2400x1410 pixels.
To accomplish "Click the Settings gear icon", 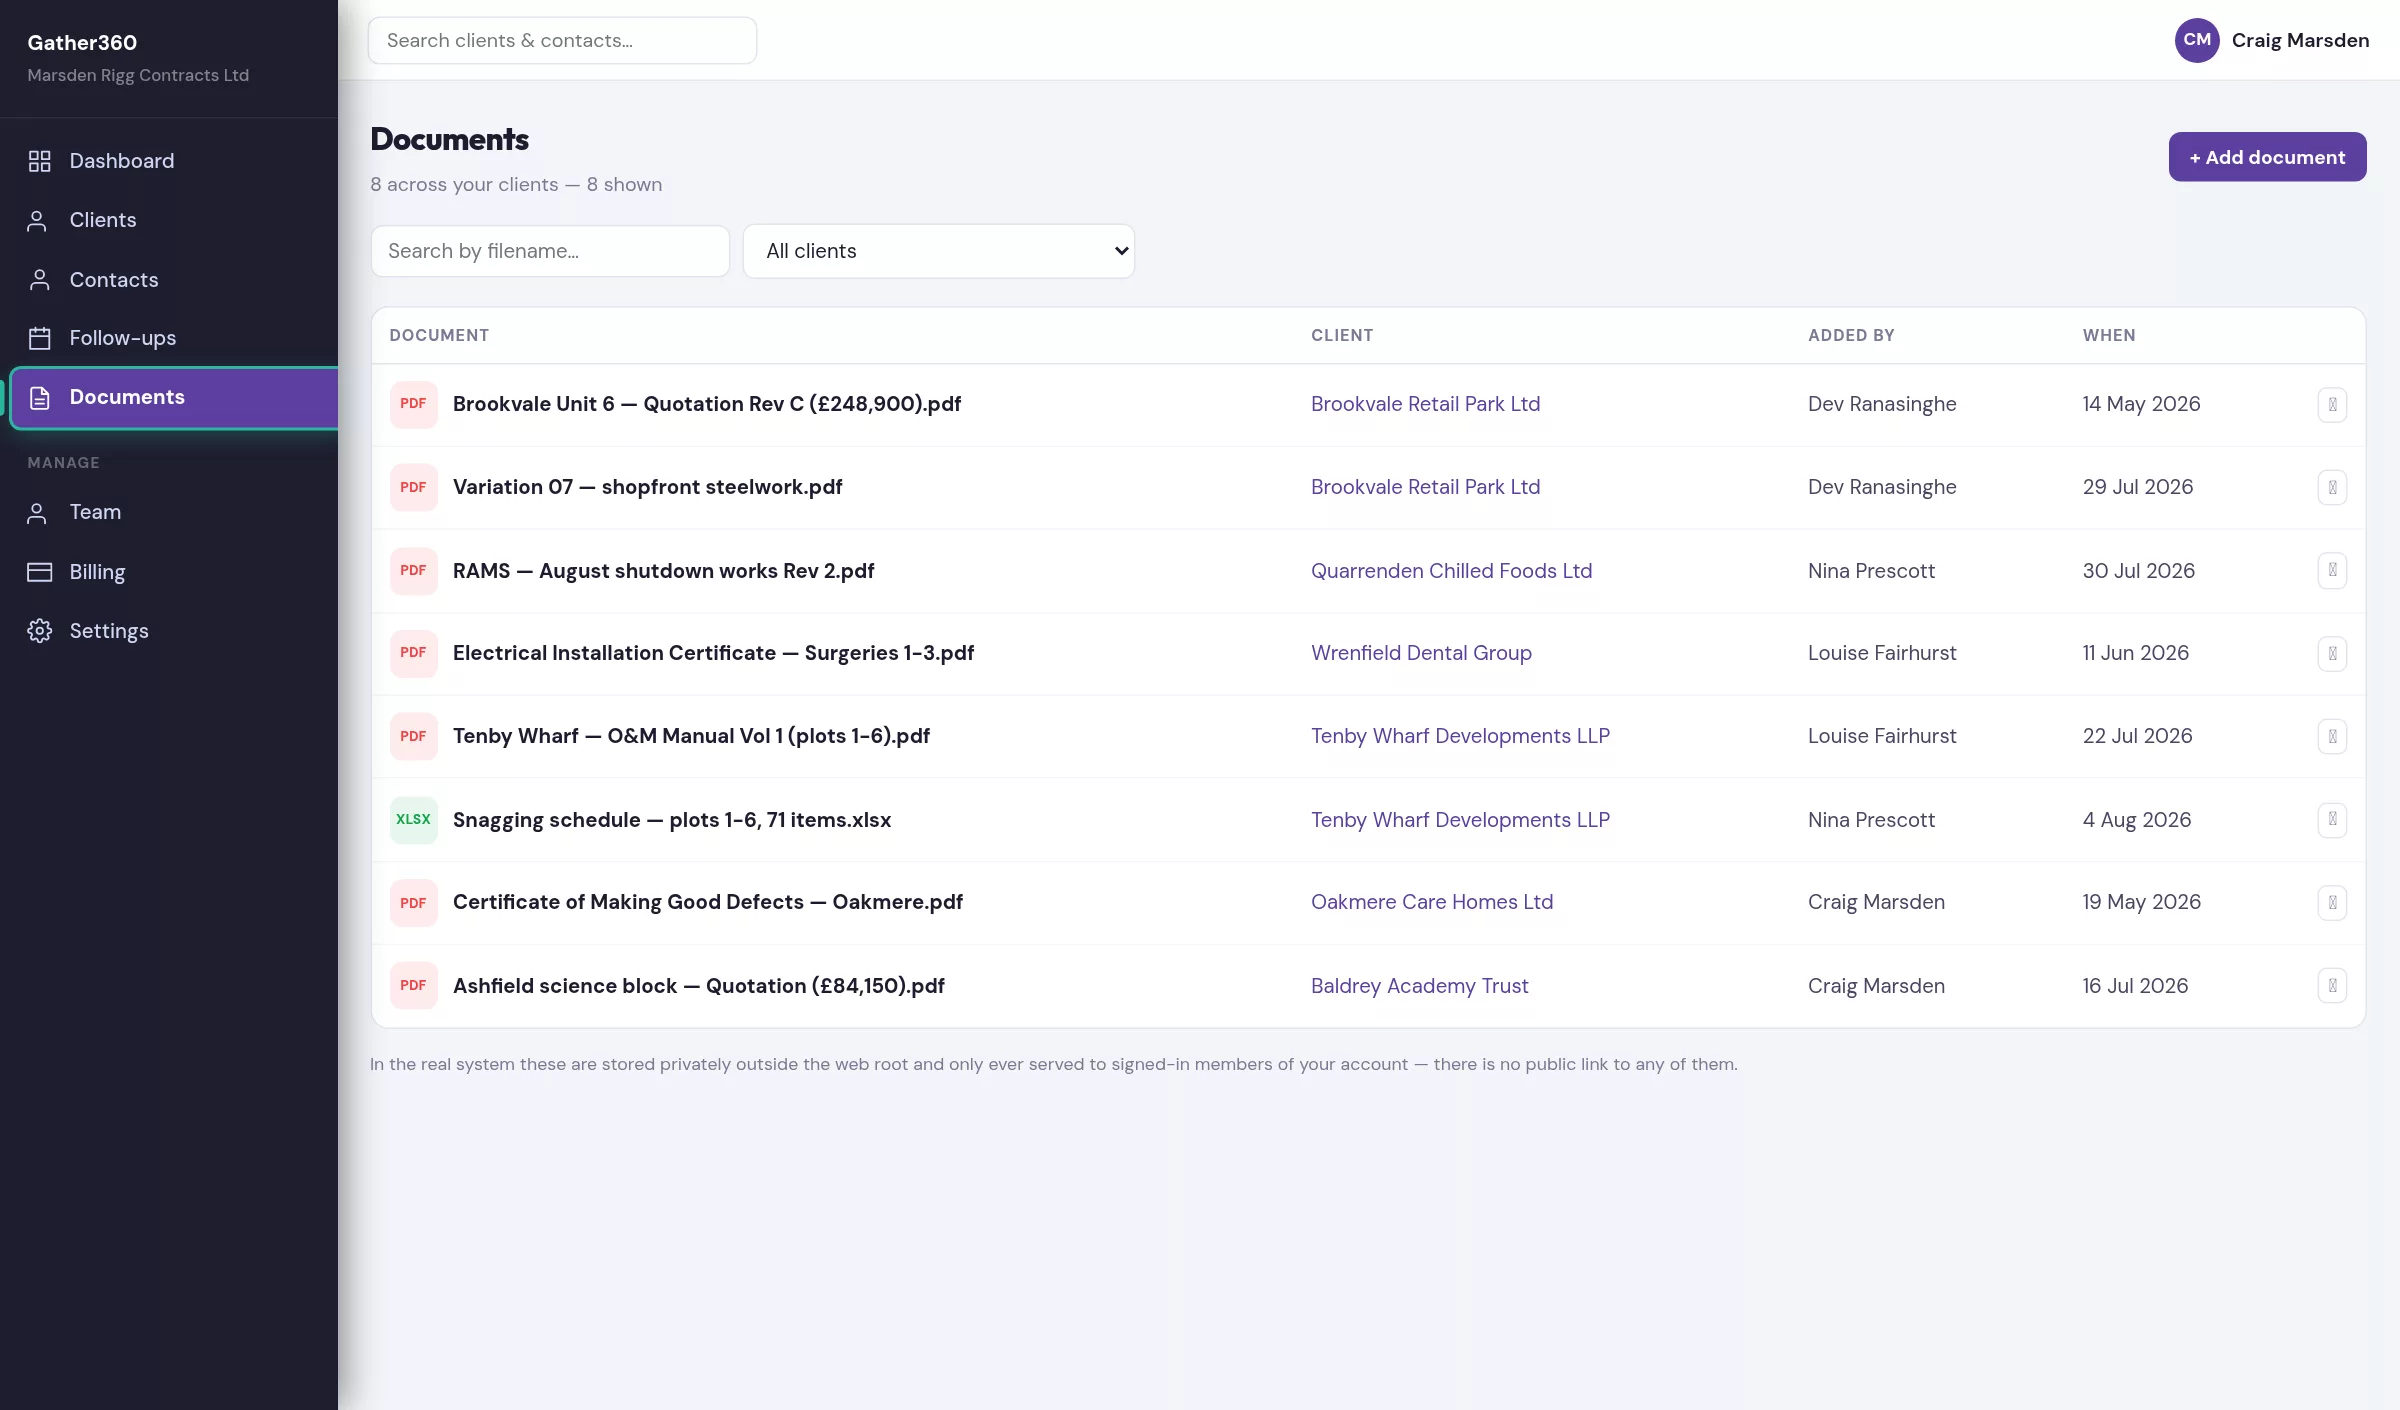I will [x=39, y=631].
